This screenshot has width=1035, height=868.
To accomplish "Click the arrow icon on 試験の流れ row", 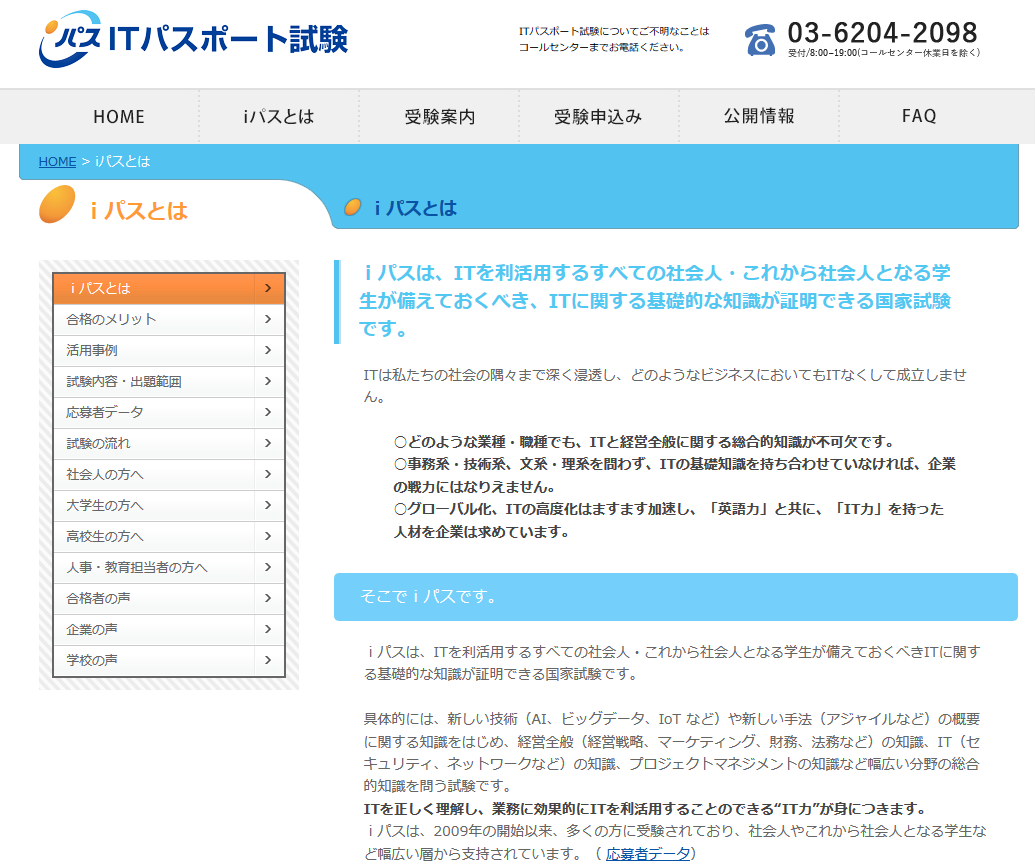I will pos(268,443).
